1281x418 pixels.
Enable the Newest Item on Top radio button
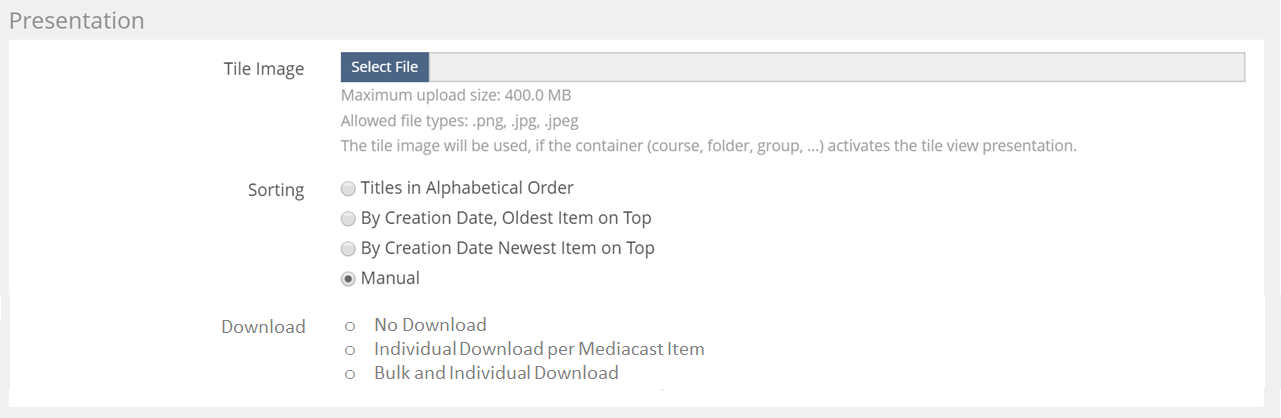pyautogui.click(x=348, y=249)
